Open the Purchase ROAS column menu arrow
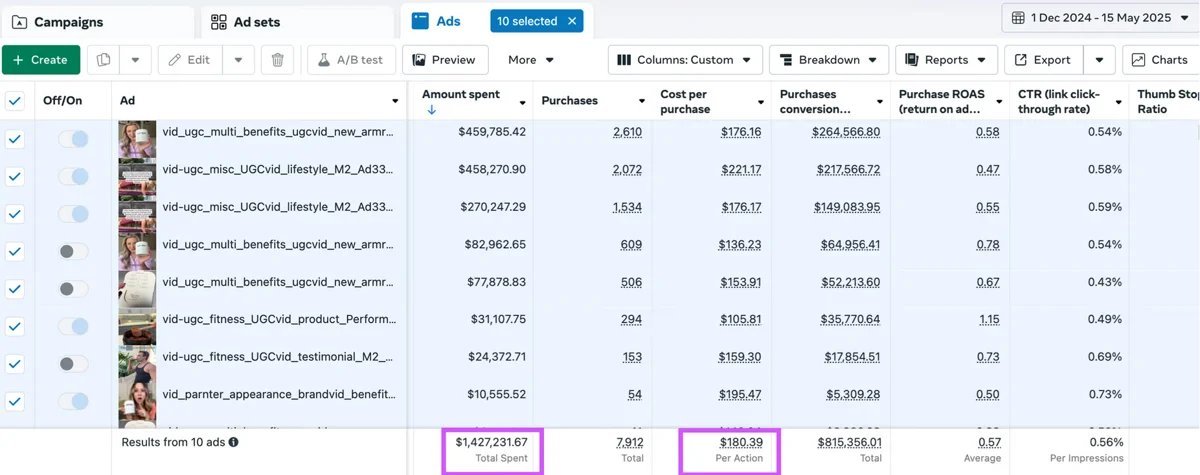 (x=999, y=102)
